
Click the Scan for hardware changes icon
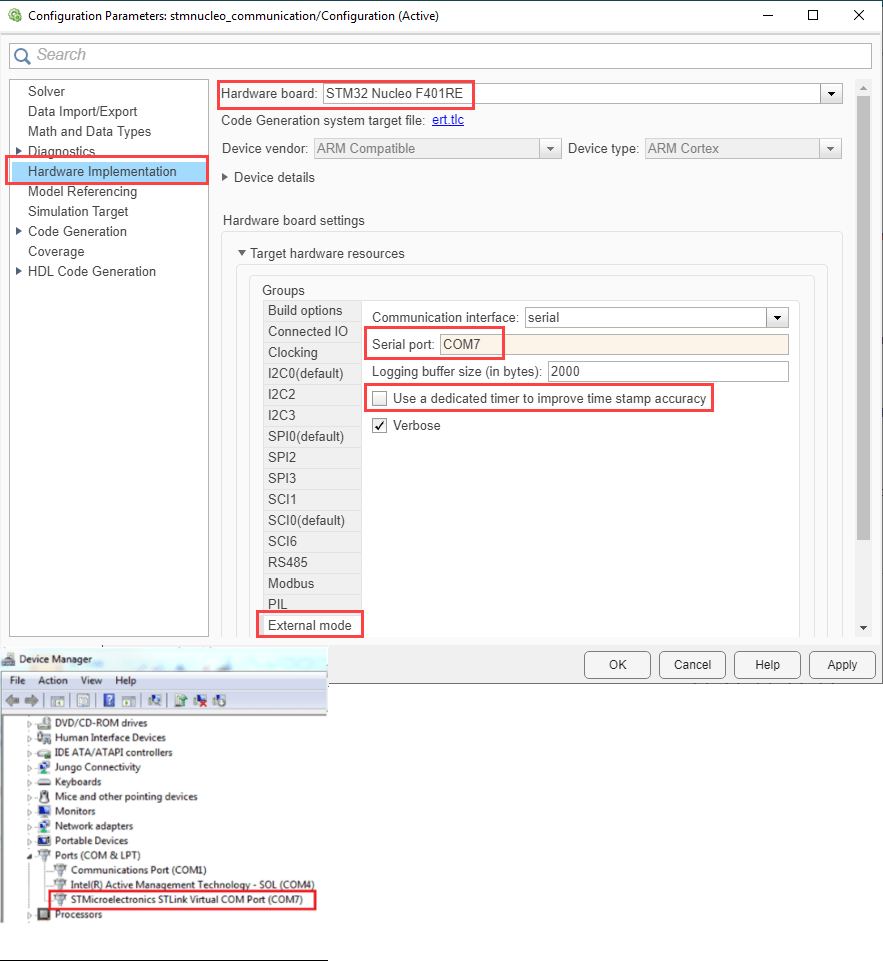(x=155, y=700)
